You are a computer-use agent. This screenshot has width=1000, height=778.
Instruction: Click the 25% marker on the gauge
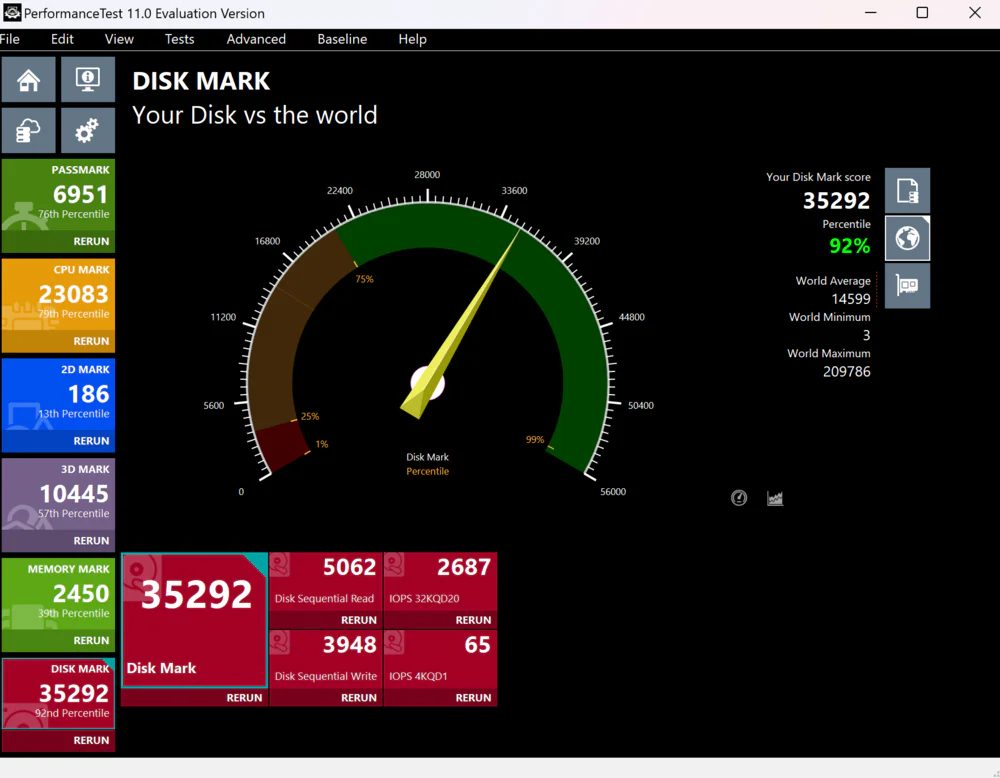pyautogui.click(x=310, y=416)
